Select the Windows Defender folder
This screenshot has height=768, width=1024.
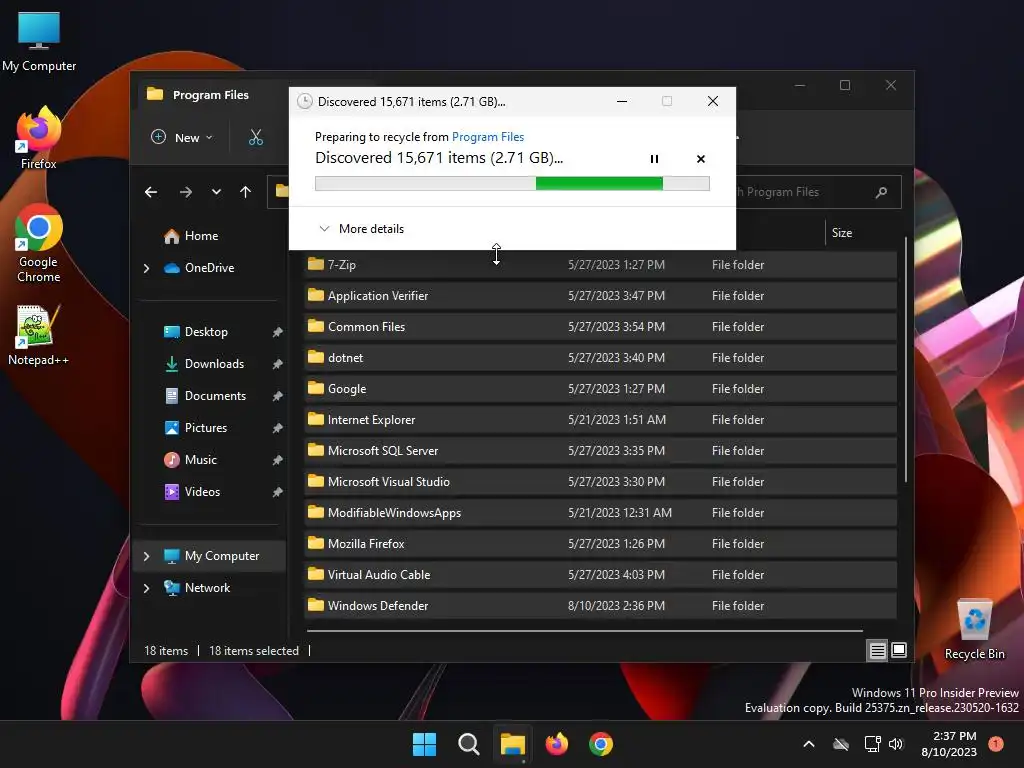(x=600, y=605)
